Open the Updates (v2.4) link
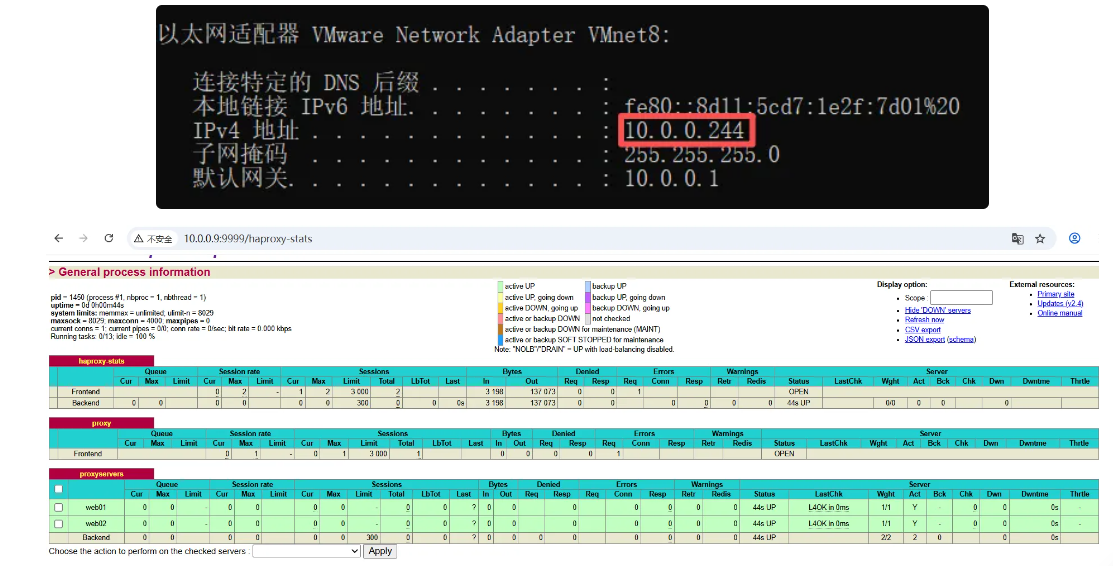Image resolution: width=1113 pixels, height=566 pixels. (x=1060, y=303)
